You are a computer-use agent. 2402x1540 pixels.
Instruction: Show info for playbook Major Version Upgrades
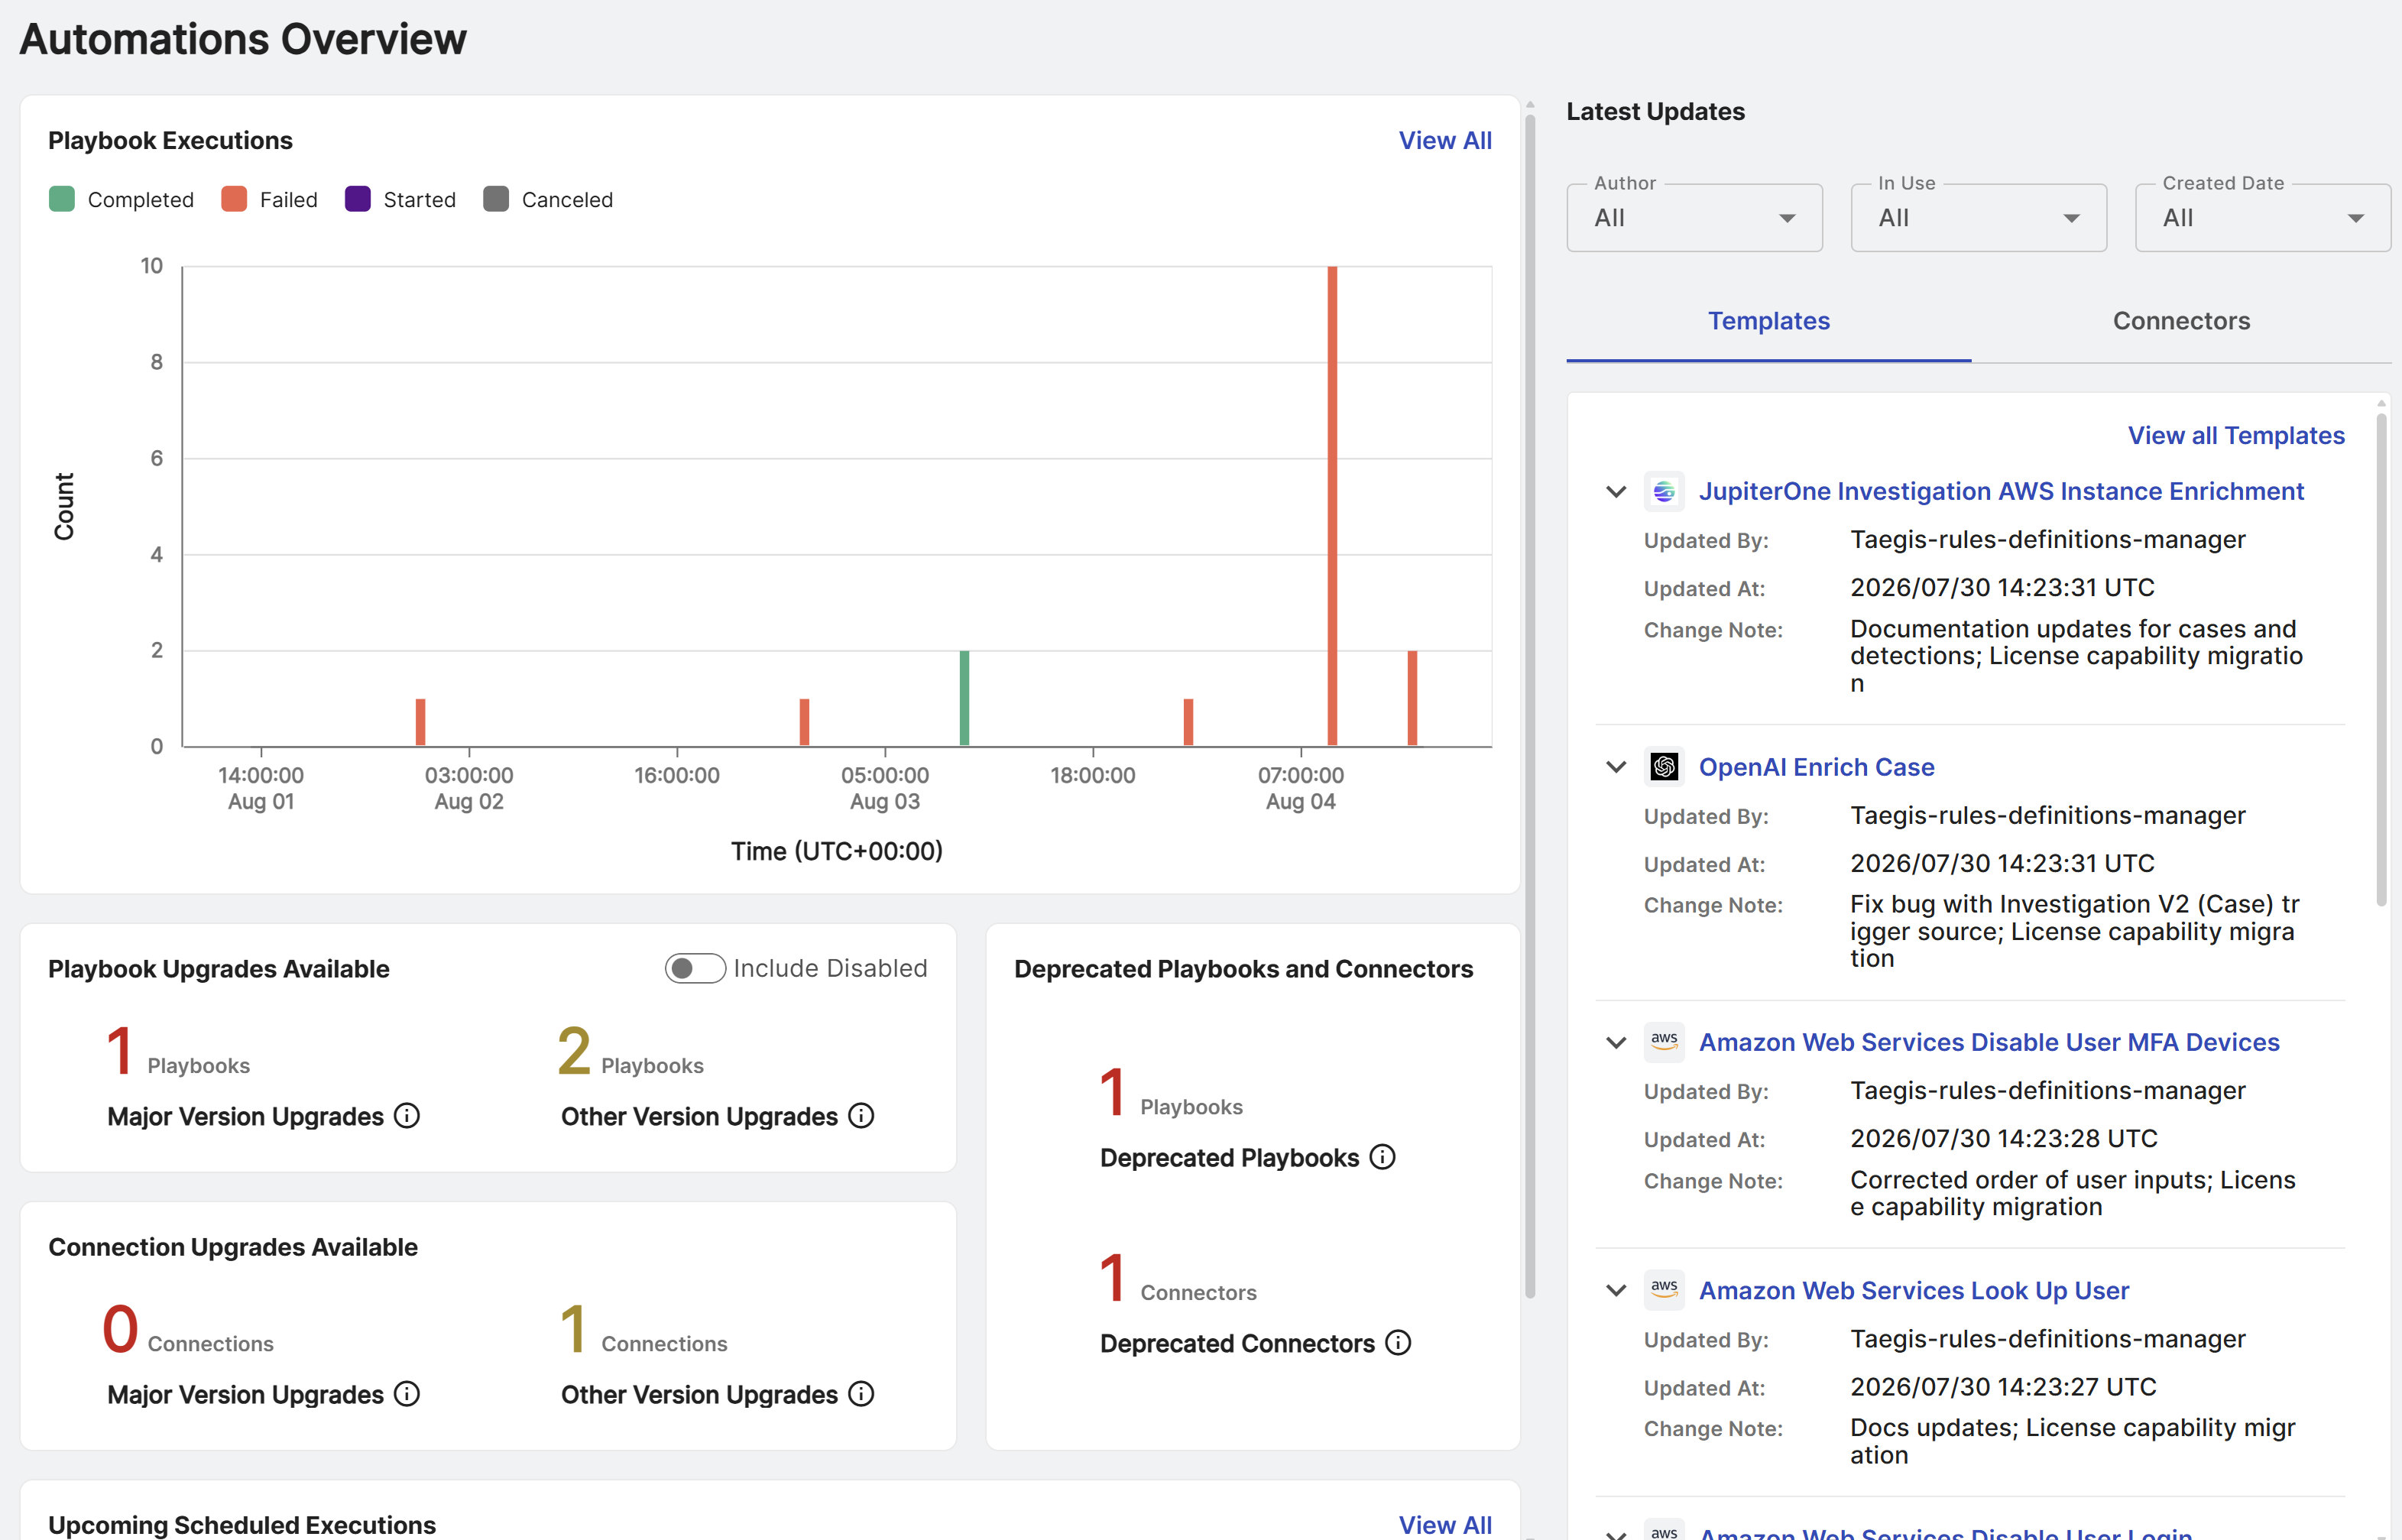click(407, 1116)
